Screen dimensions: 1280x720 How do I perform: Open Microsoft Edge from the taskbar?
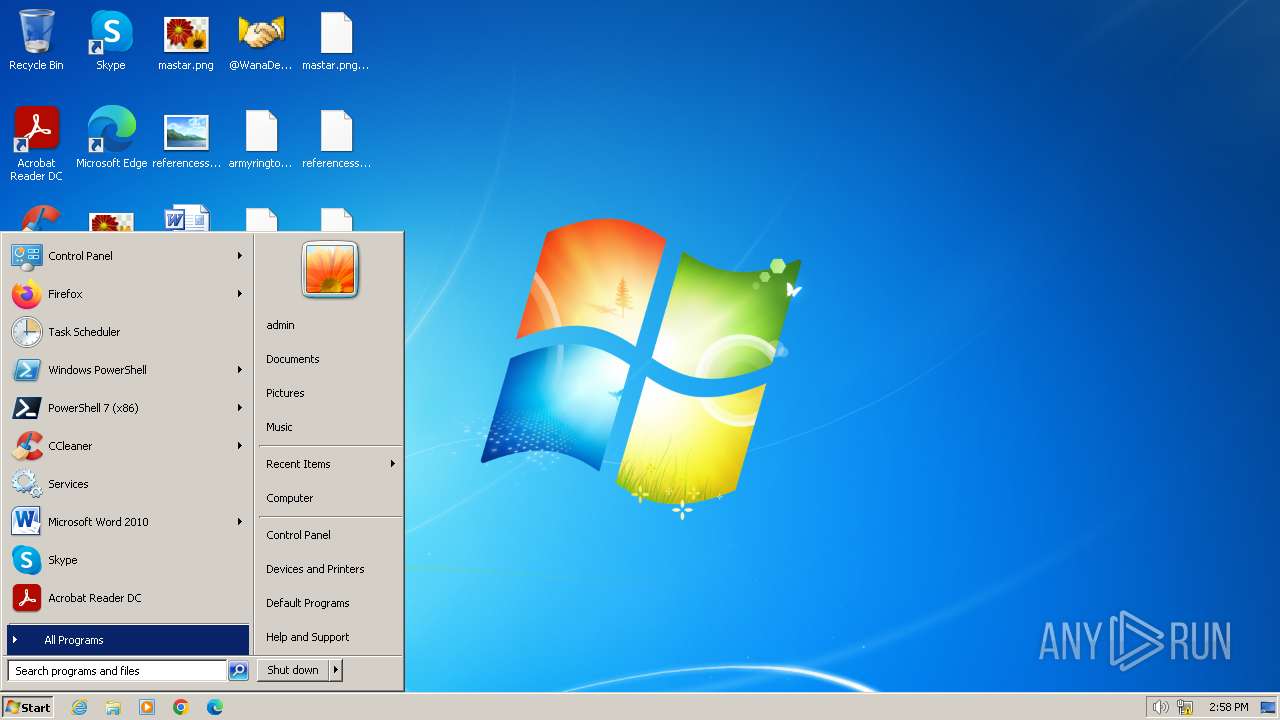pos(215,707)
